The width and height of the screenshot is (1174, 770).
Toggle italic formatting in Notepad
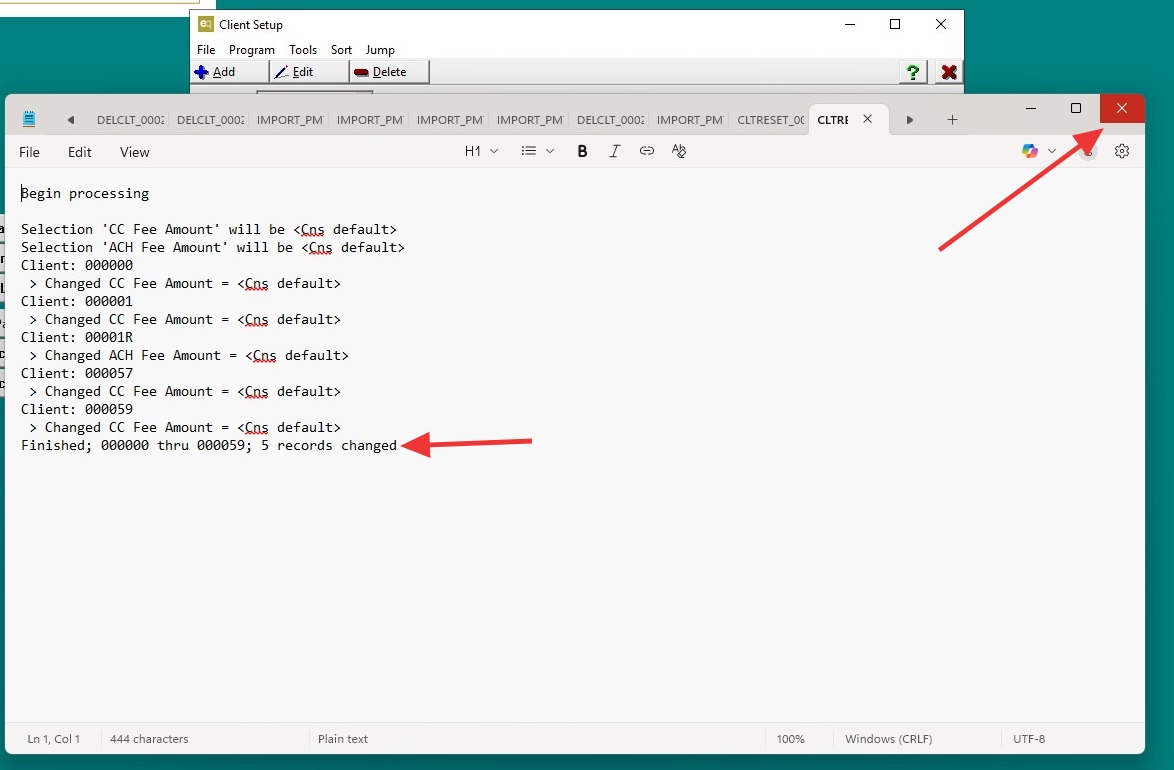tap(614, 151)
